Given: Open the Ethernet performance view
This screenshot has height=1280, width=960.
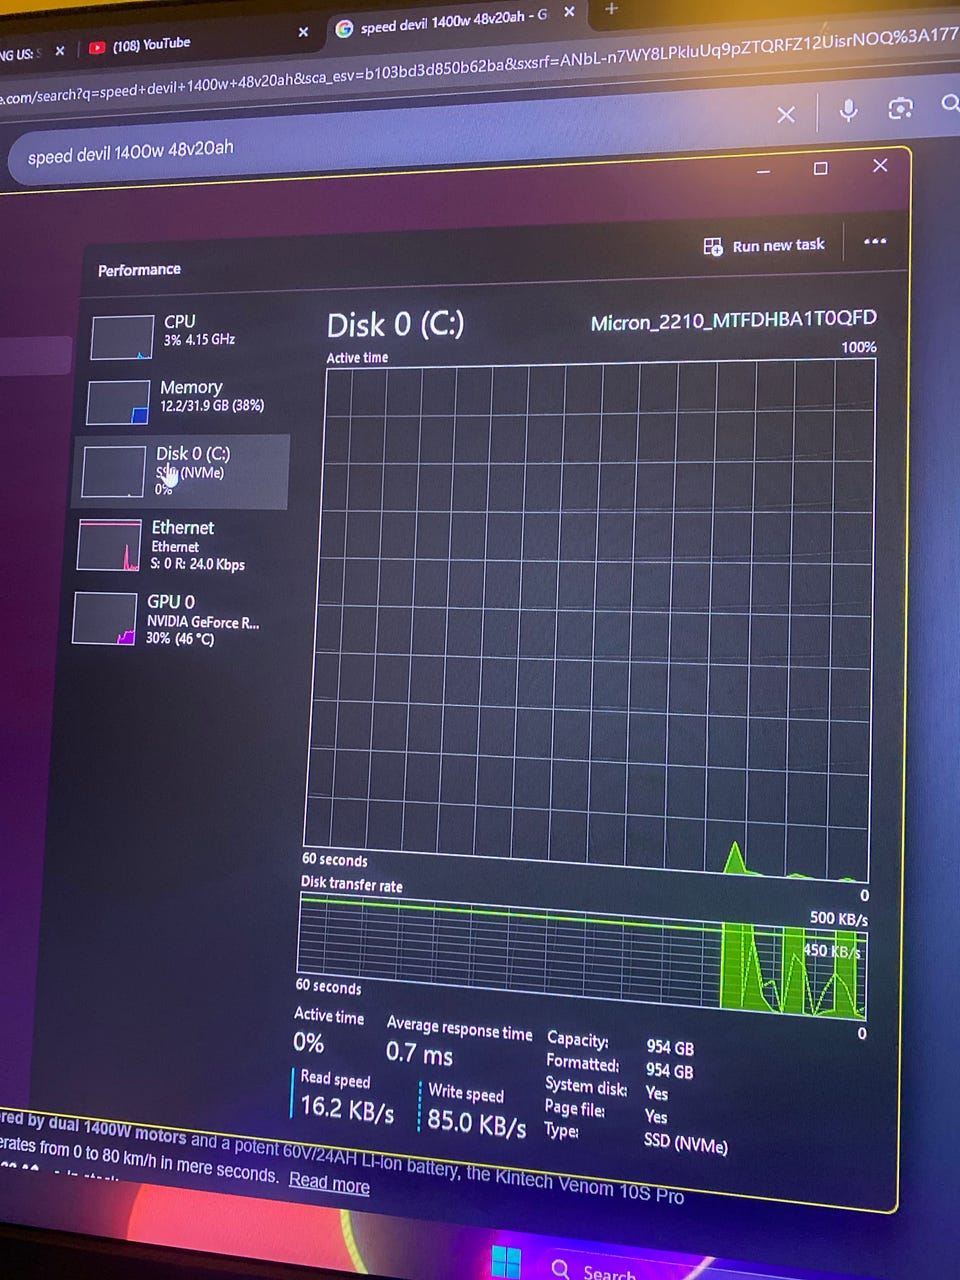Looking at the screenshot, I should [x=179, y=545].
